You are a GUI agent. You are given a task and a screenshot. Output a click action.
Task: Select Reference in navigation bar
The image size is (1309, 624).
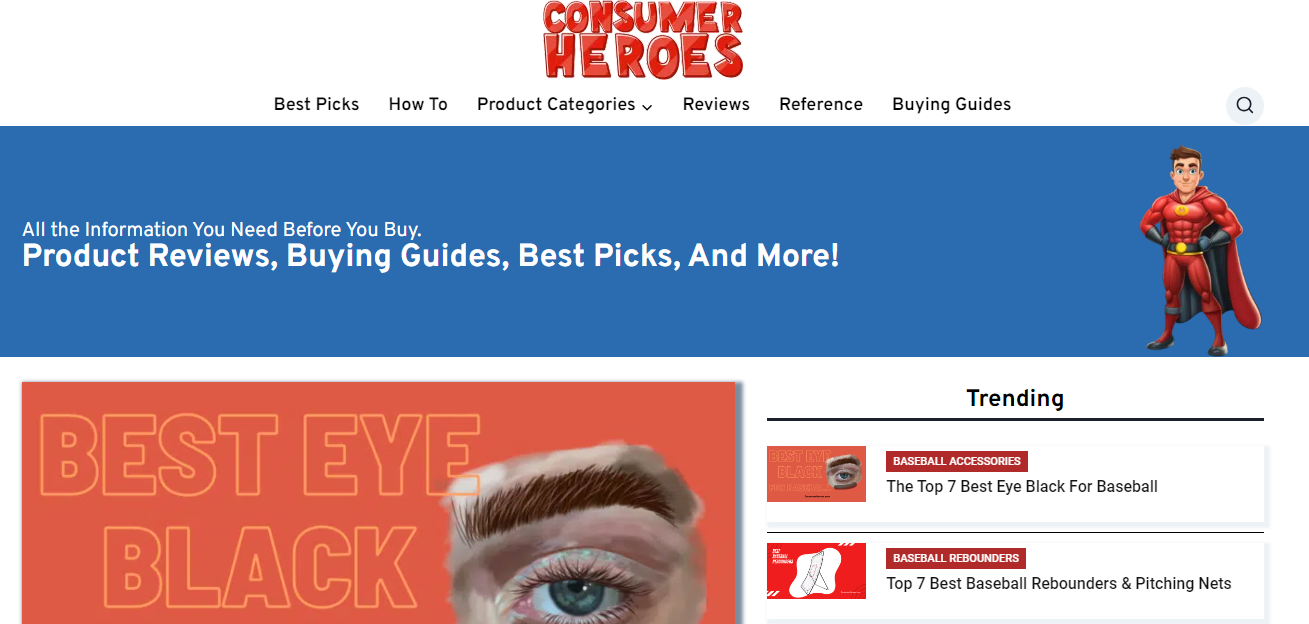821,104
